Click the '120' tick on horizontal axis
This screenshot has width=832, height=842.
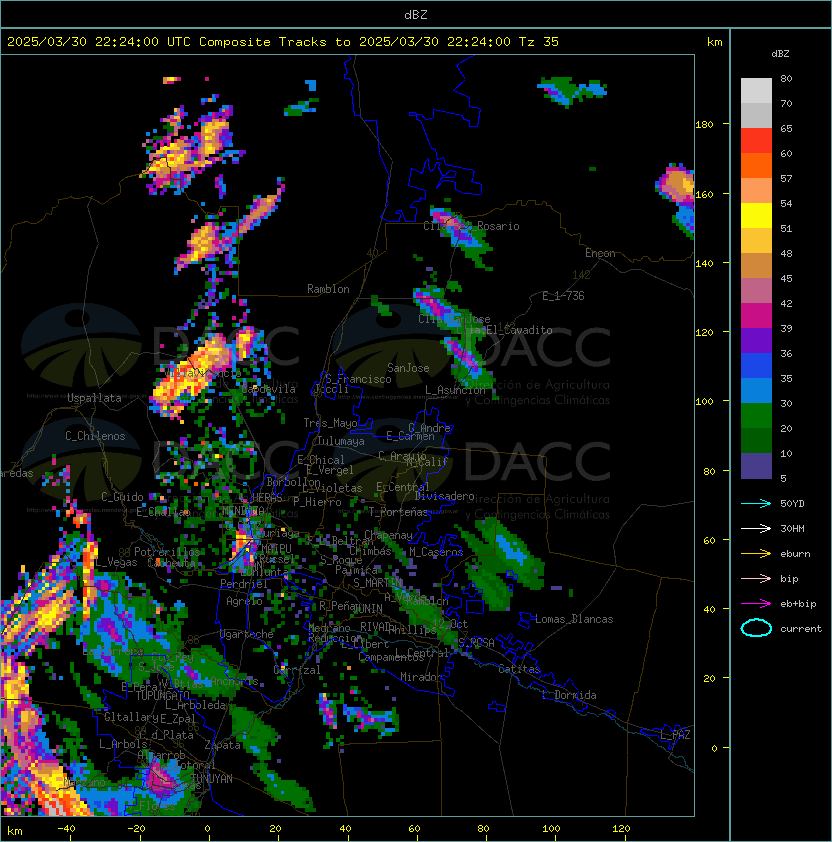pyautogui.click(x=621, y=829)
